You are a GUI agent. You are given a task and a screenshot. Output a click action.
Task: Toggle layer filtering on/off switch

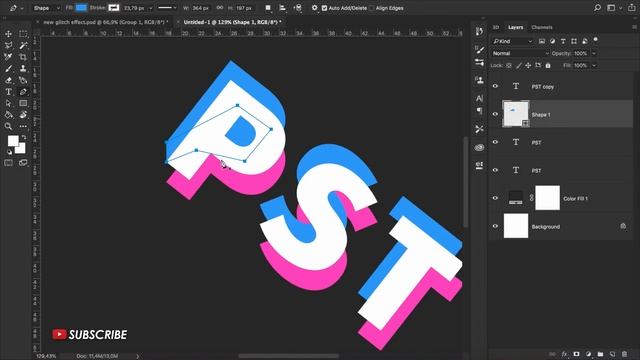[x=596, y=40]
